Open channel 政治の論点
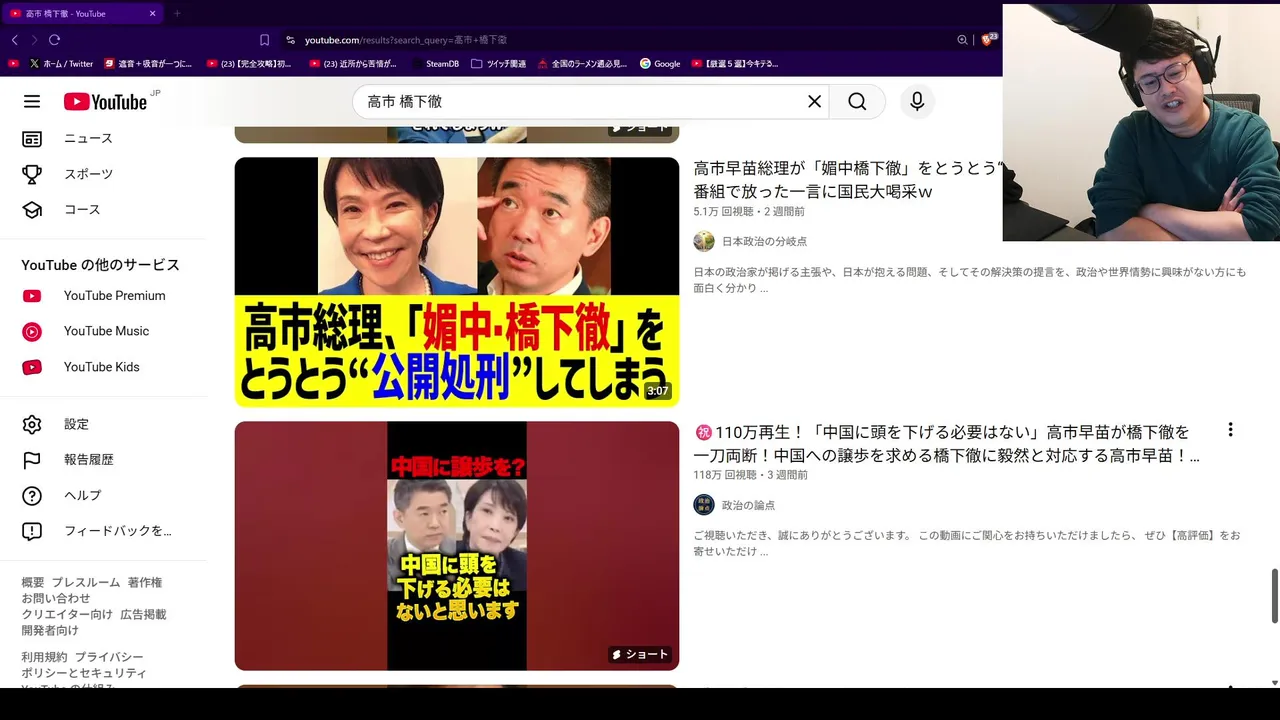The width and height of the screenshot is (1280, 720). click(x=748, y=505)
